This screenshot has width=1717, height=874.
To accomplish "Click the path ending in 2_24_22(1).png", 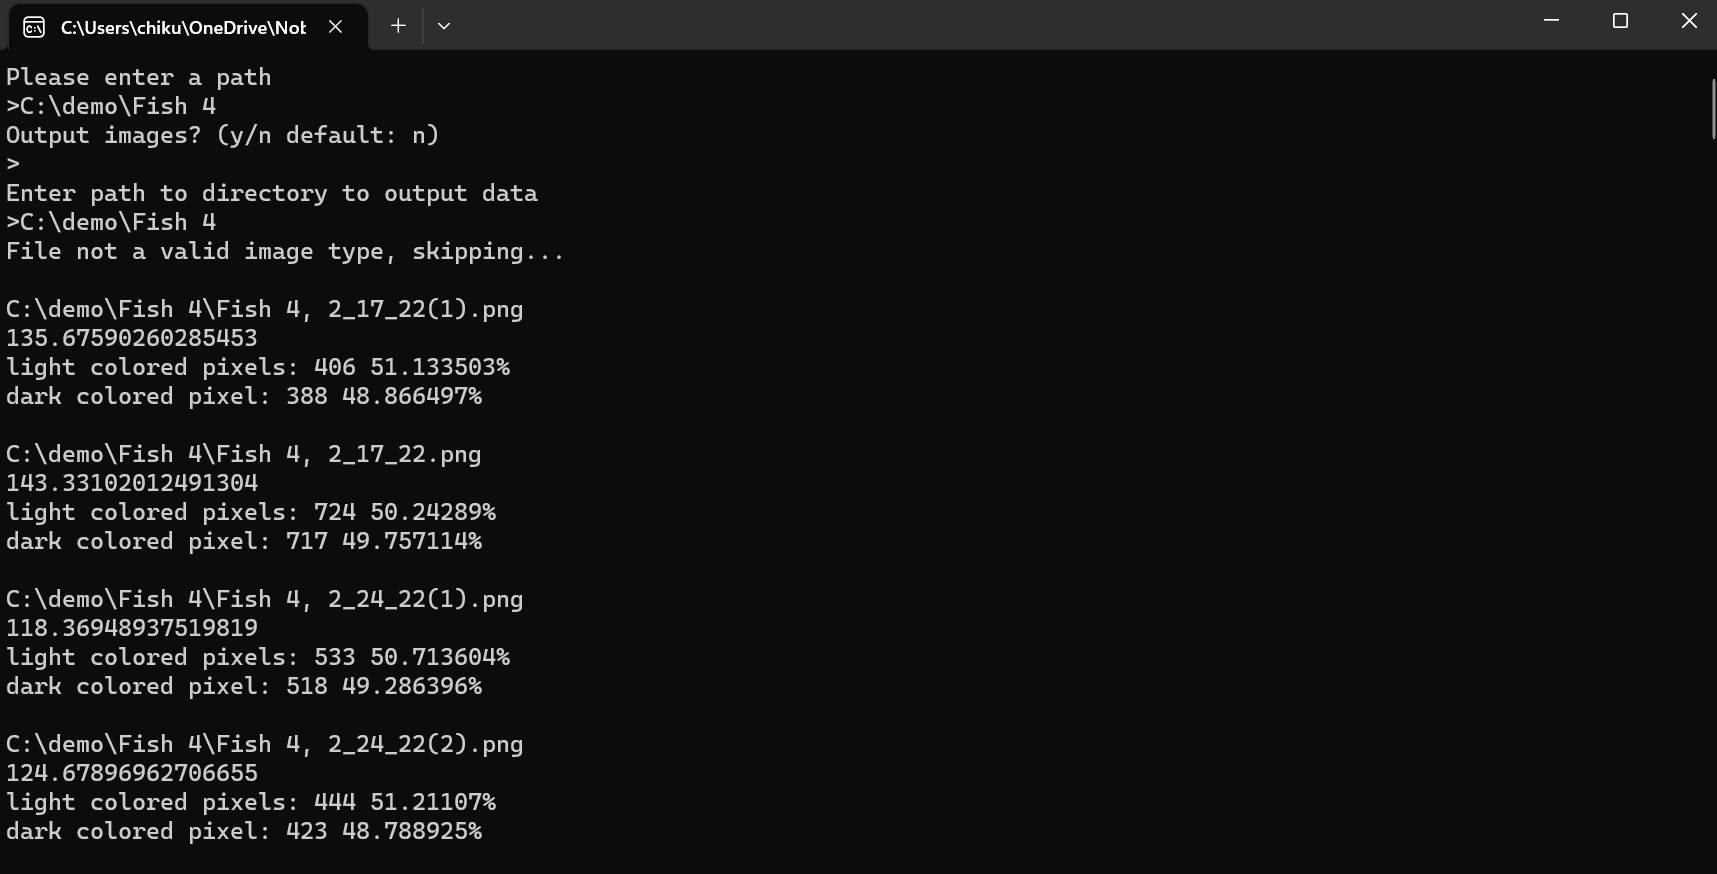I will pyautogui.click(x=264, y=599).
